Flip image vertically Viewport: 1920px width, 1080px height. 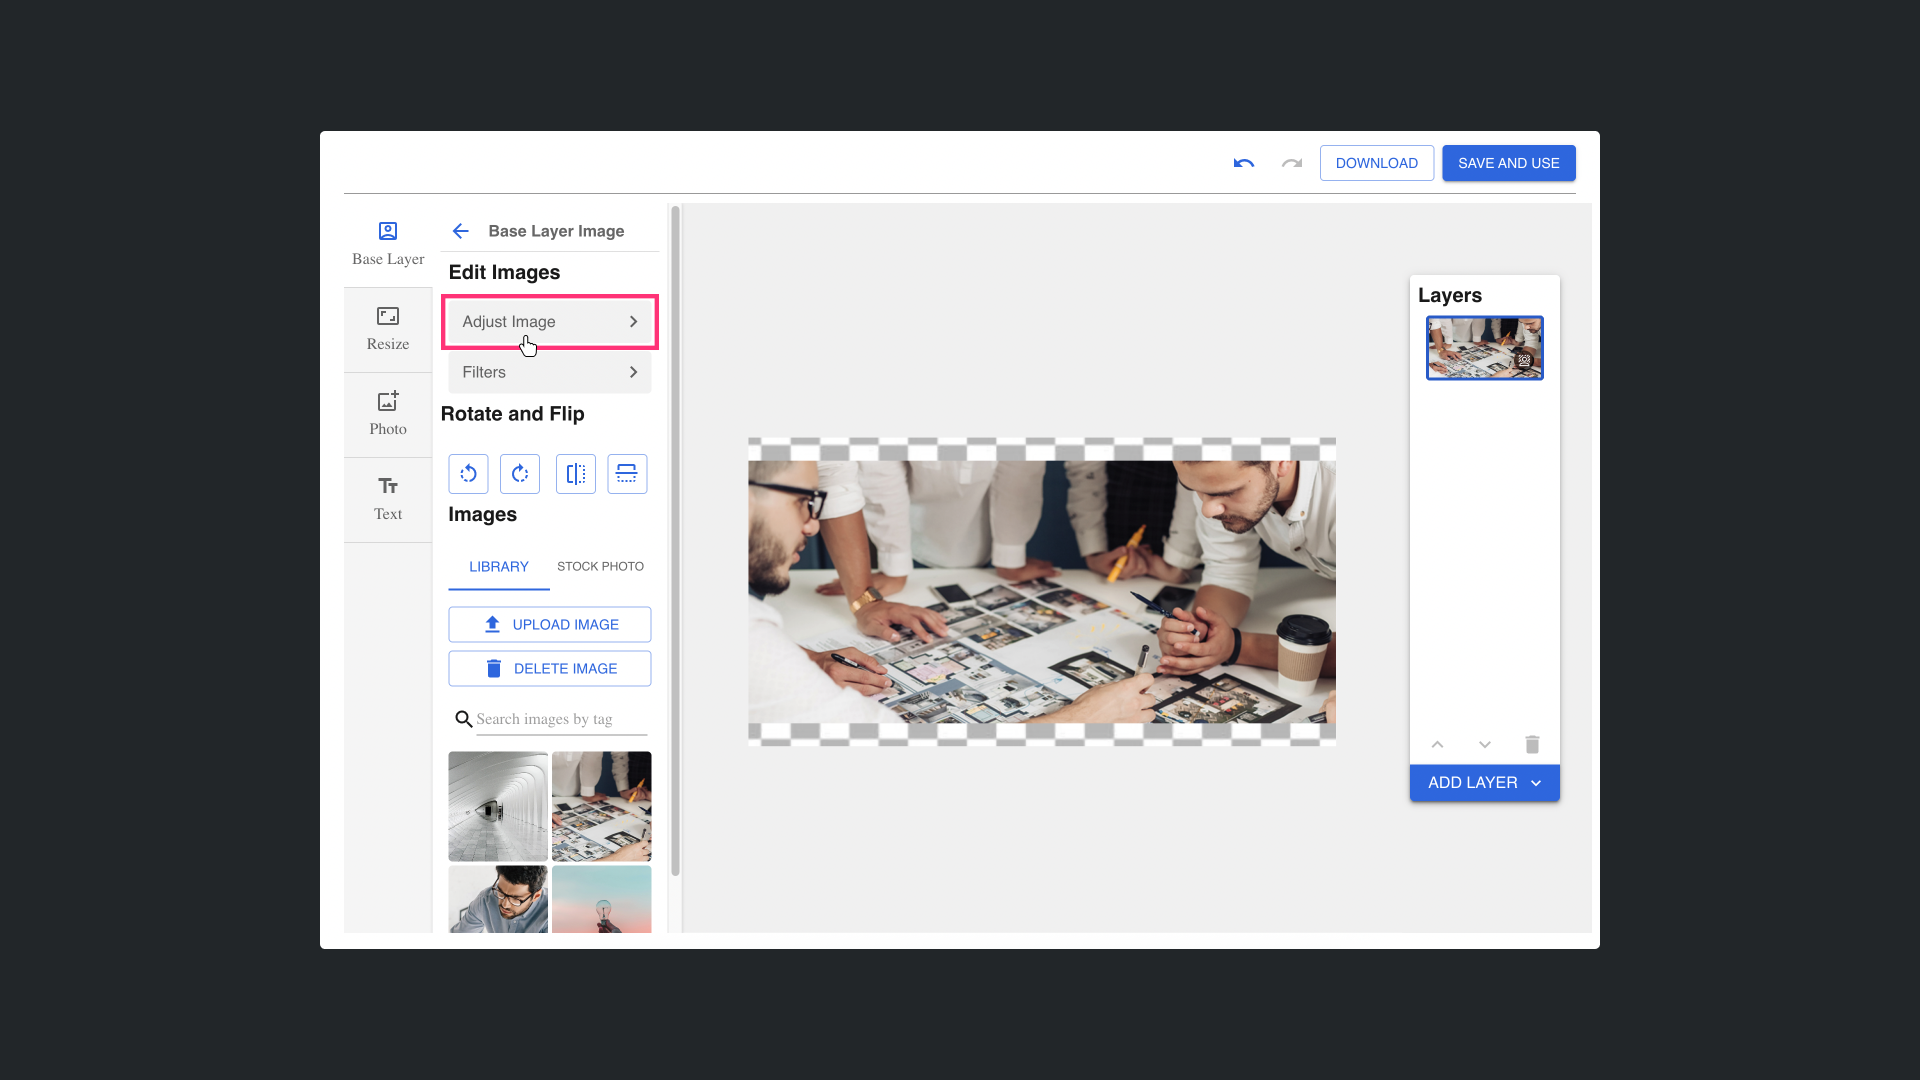tap(627, 474)
